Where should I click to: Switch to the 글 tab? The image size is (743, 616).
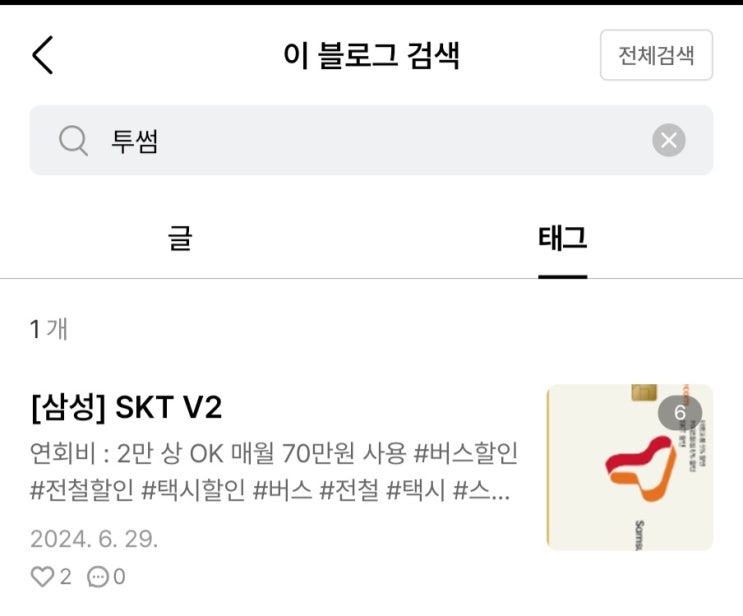point(180,238)
